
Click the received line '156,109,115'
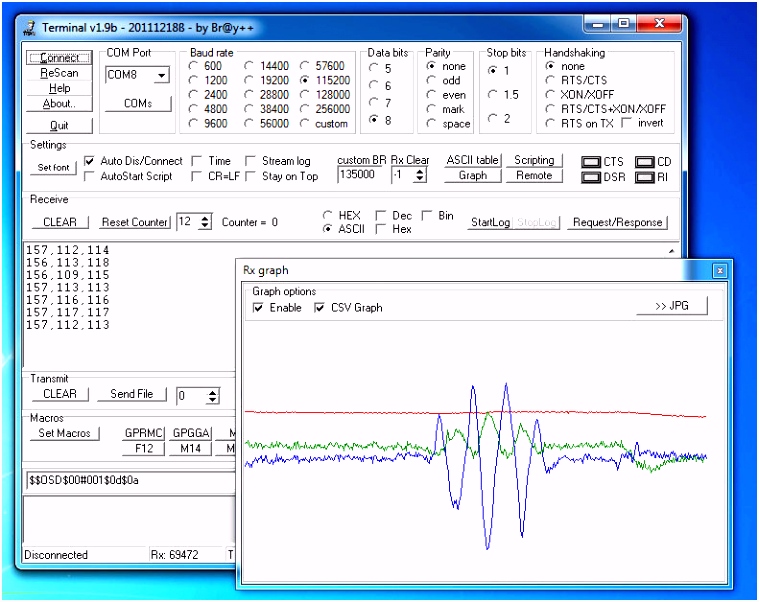point(68,275)
